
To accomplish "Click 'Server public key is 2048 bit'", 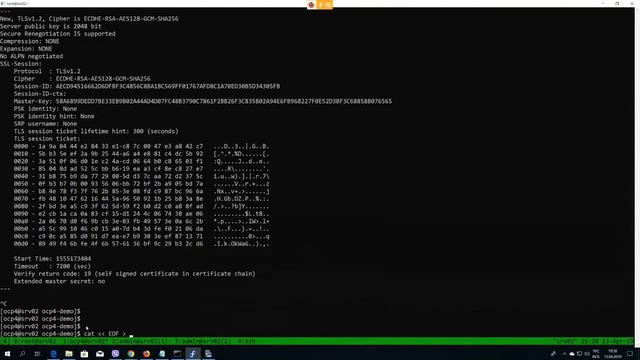I will [x=51, y=26].
